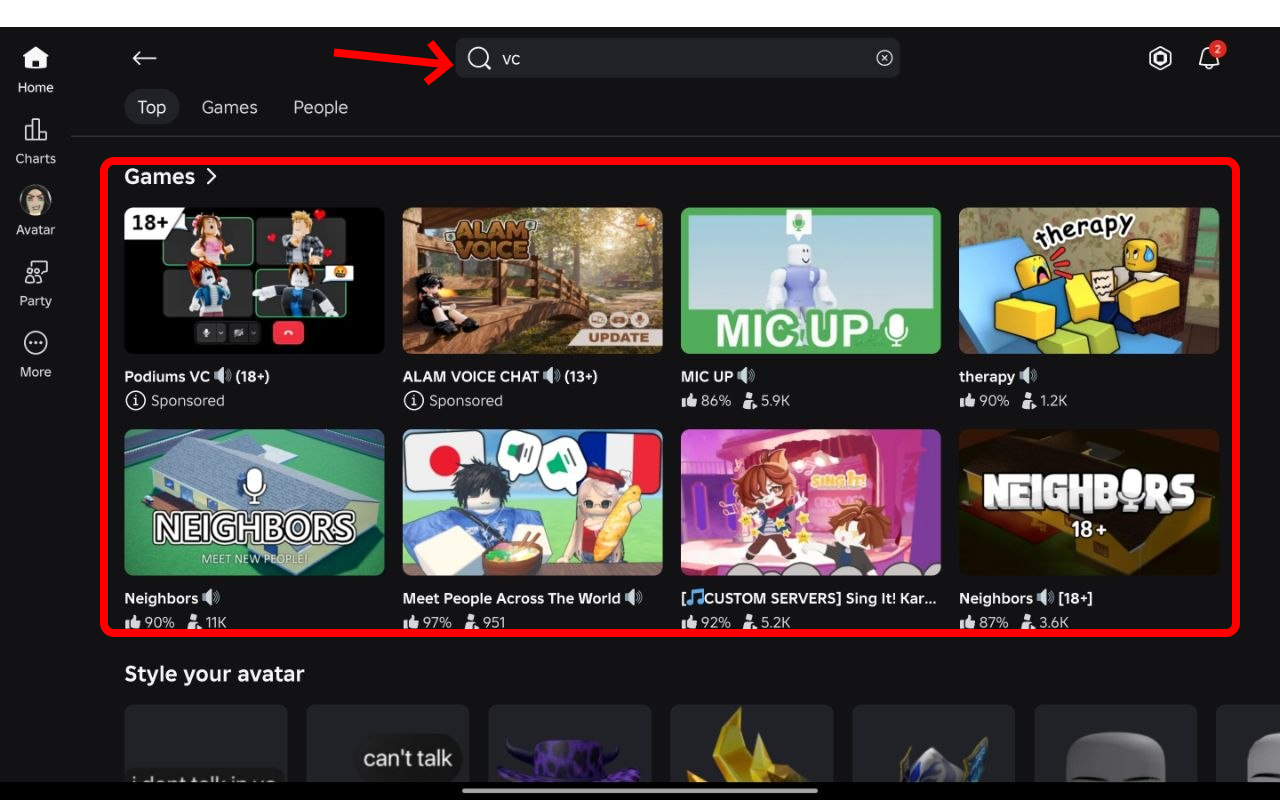Click the Style your avatar heading
Viewport: 1280px width, 800px height.
[214, 674]
